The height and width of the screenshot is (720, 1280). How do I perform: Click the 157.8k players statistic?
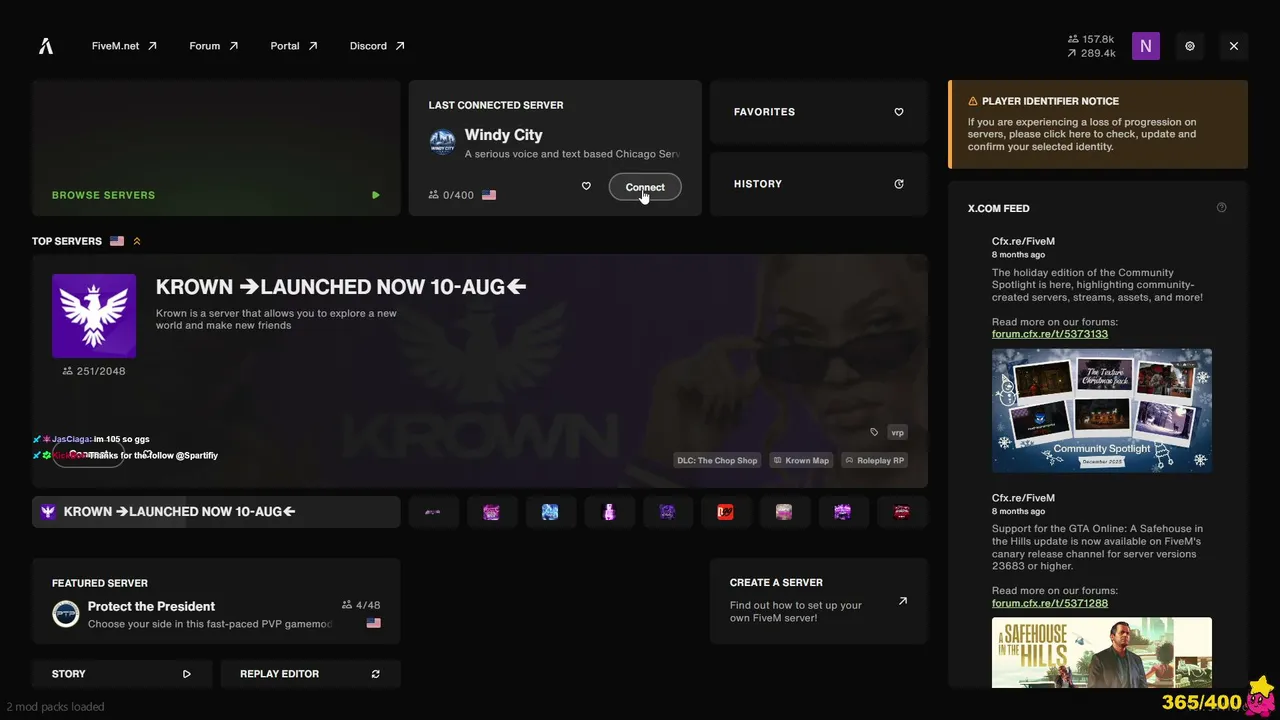click(x=1091, y=39)
